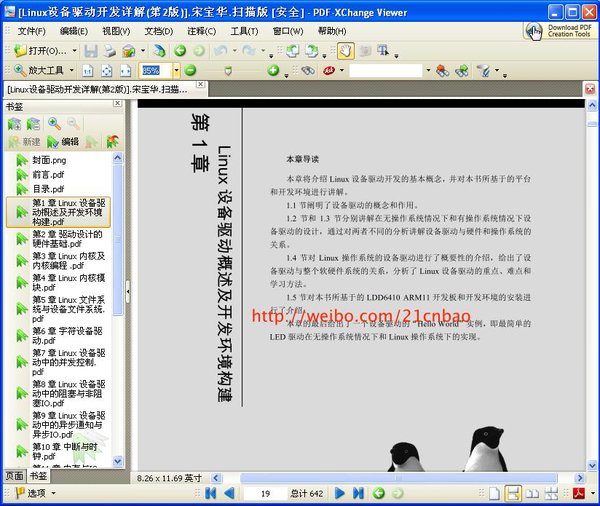Screen dimensions: 600x506
Task: Select the Zoom In tool 放大工具
Action: coord(38,70)
